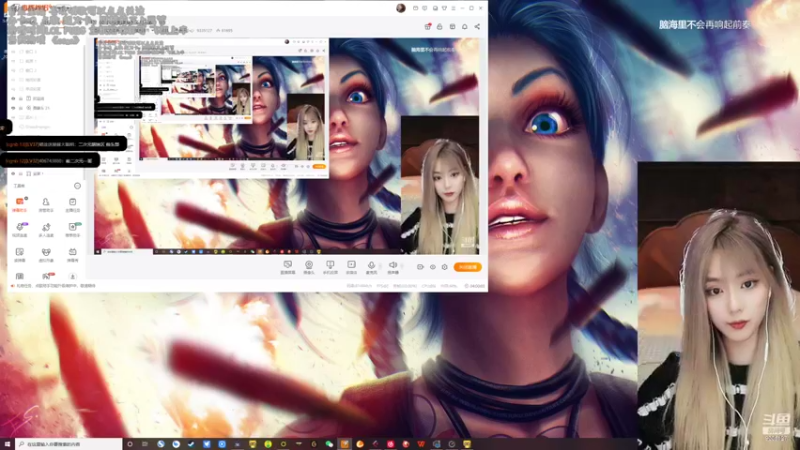
Task: Click the bell notification icon
Action: click(465, 27)
